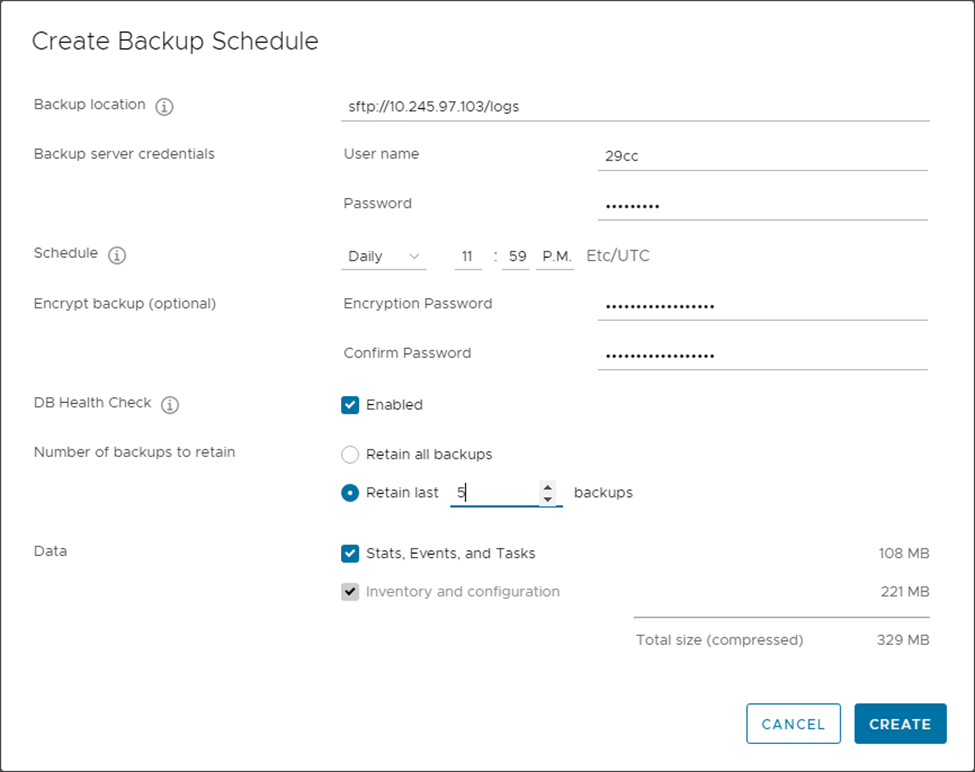The height and width of the screenshot is (772, 975).
Task: Decrease retain count with down arrow
Action: pyautogui.click(x=547, y=499)
